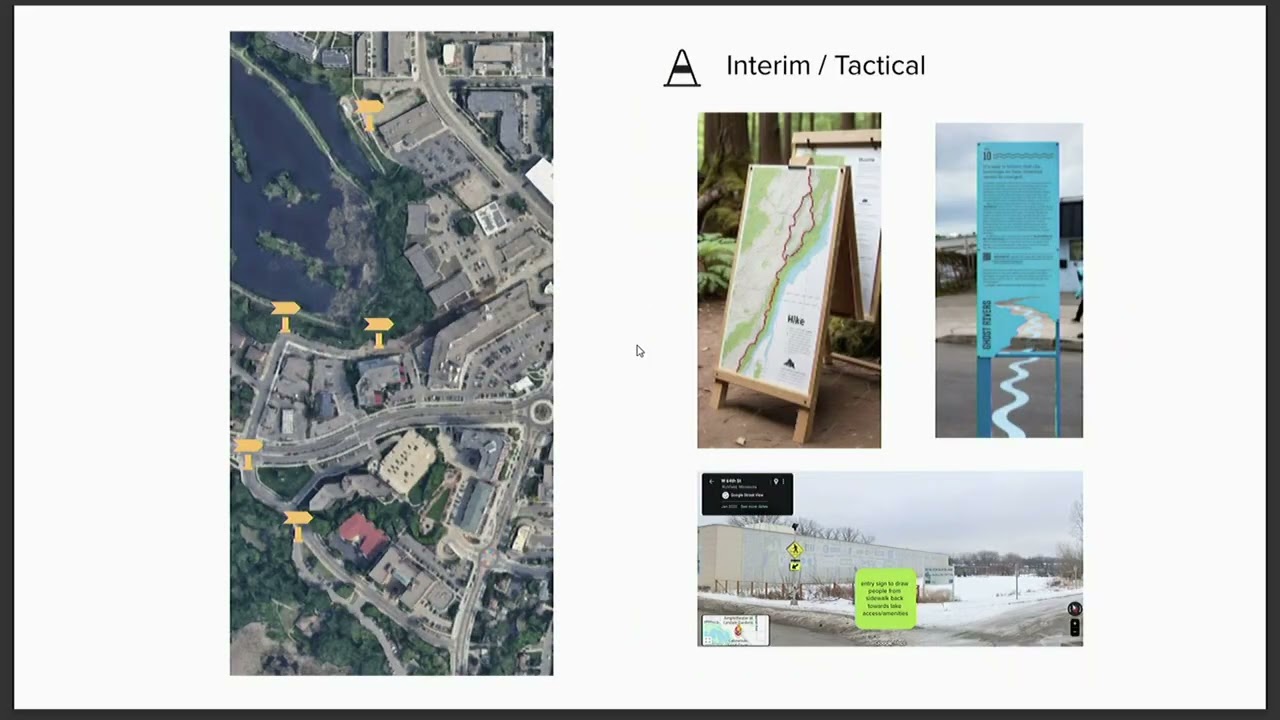Click the green sticky note about the entry sign
The width and height of the screenshot is (1280, 720).
pos(885,598)
